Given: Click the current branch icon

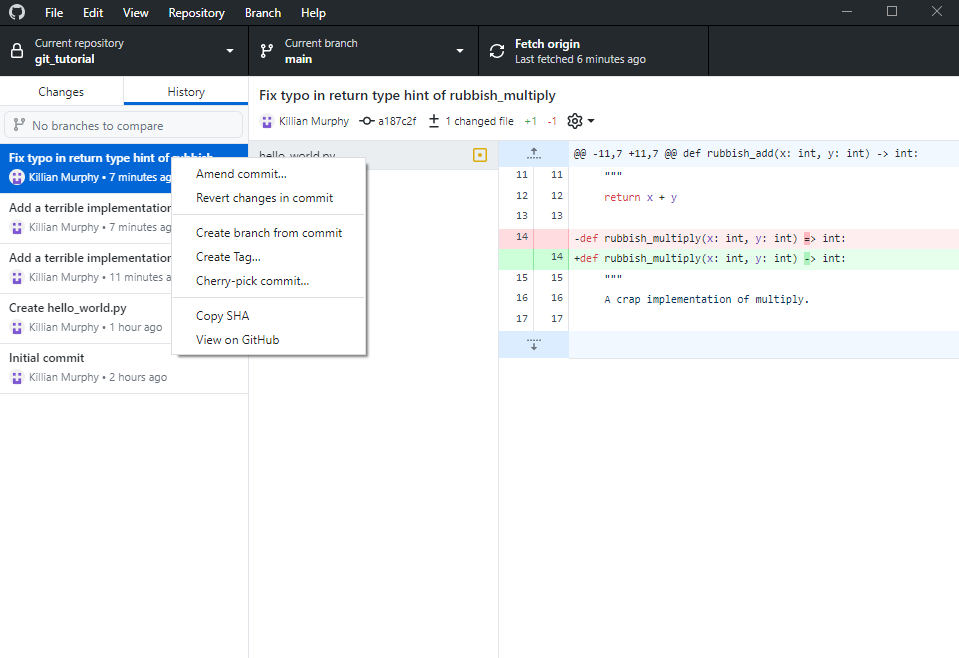Looking at the screenshot, I should (x=267, y=51).
